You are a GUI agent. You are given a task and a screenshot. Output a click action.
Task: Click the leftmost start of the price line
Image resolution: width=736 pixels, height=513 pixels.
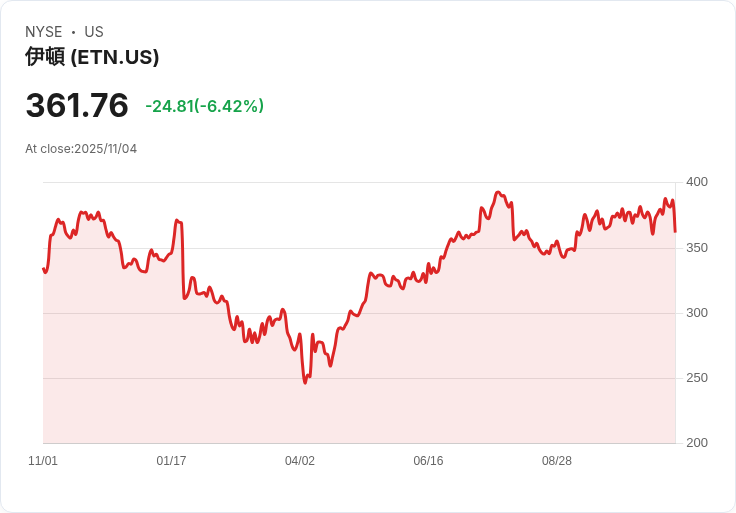pos(43,268)
